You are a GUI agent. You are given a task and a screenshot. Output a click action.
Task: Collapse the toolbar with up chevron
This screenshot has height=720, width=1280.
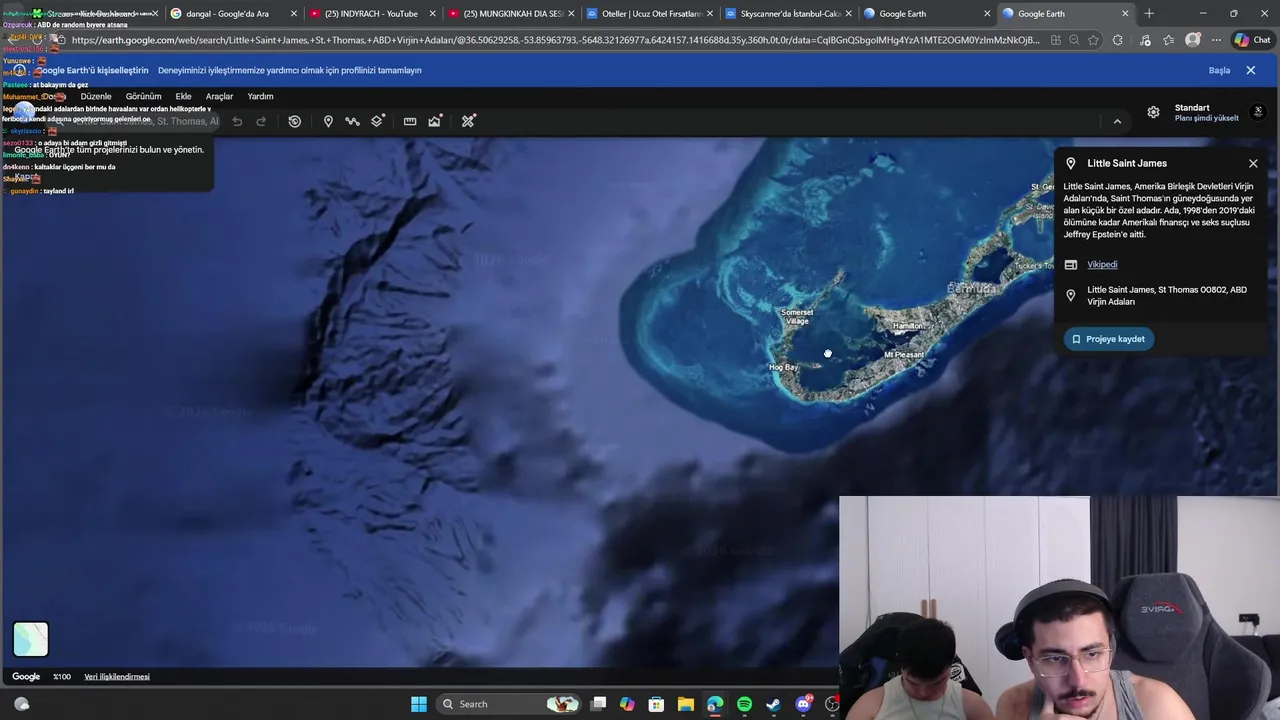(1117, 121)
